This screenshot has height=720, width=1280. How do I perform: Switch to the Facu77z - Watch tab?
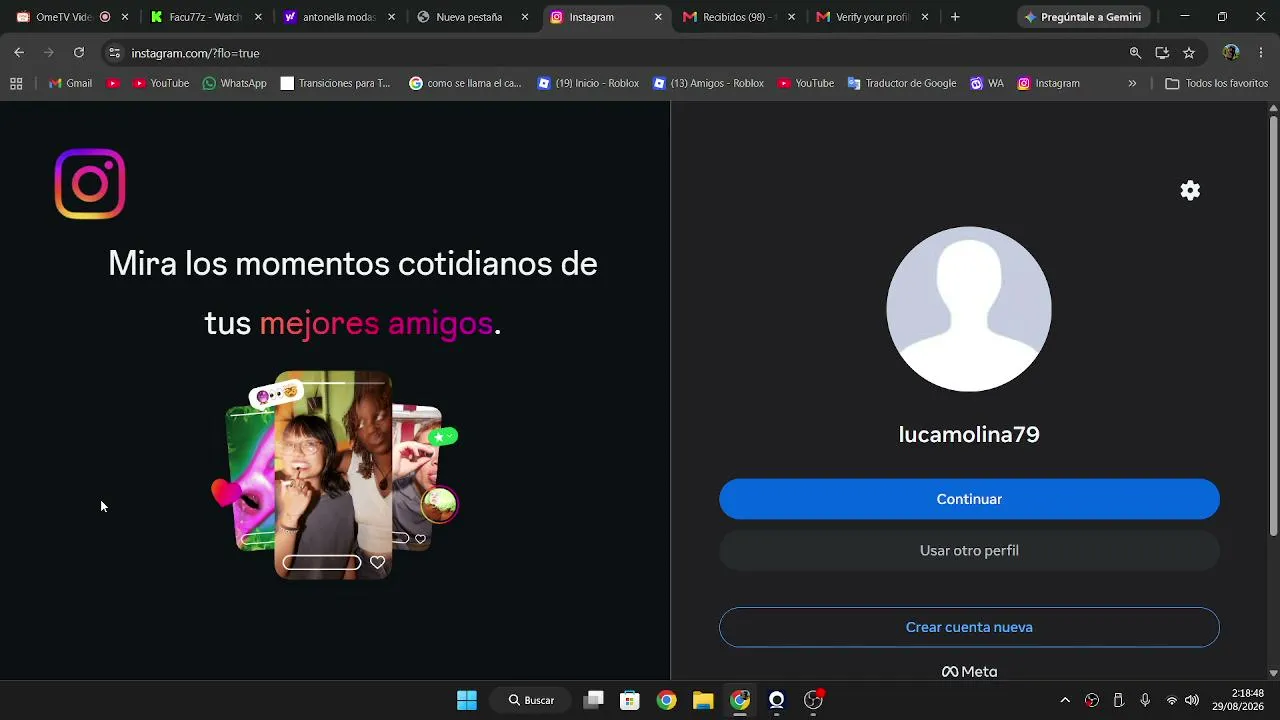pyautogui.click(x=205, y=17)
